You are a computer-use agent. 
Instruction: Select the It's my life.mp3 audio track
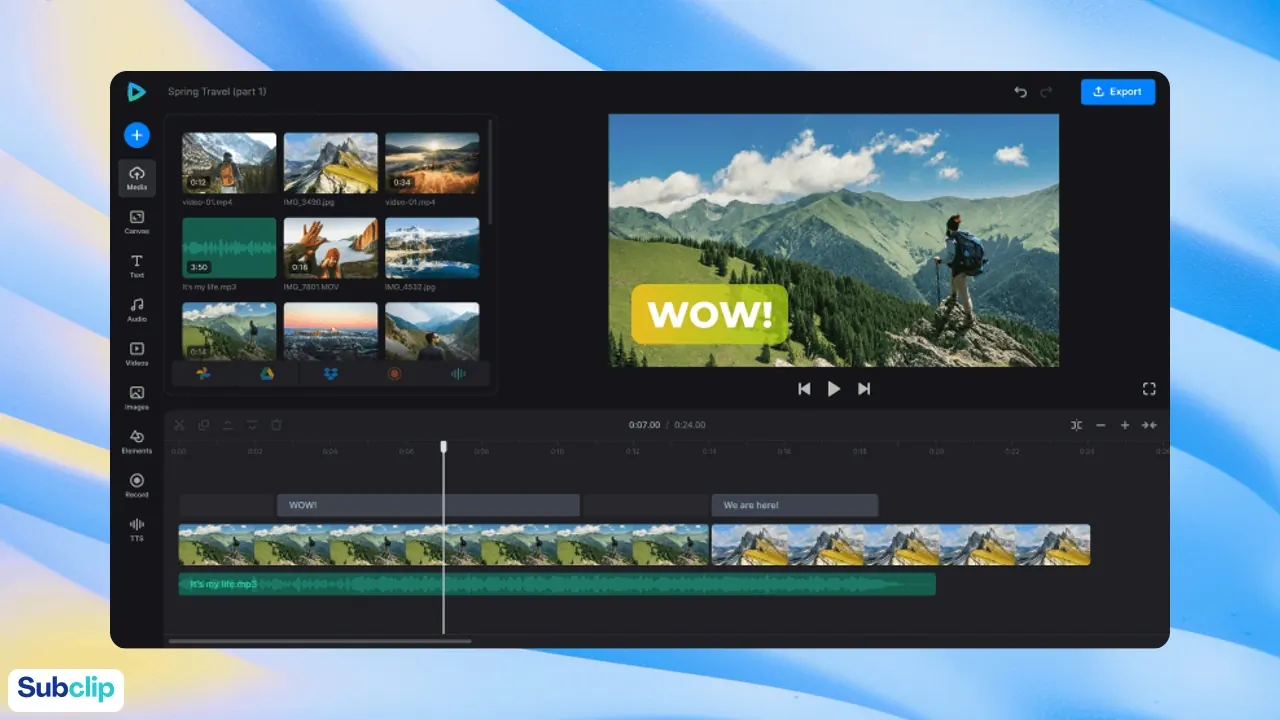click(557, 584)
